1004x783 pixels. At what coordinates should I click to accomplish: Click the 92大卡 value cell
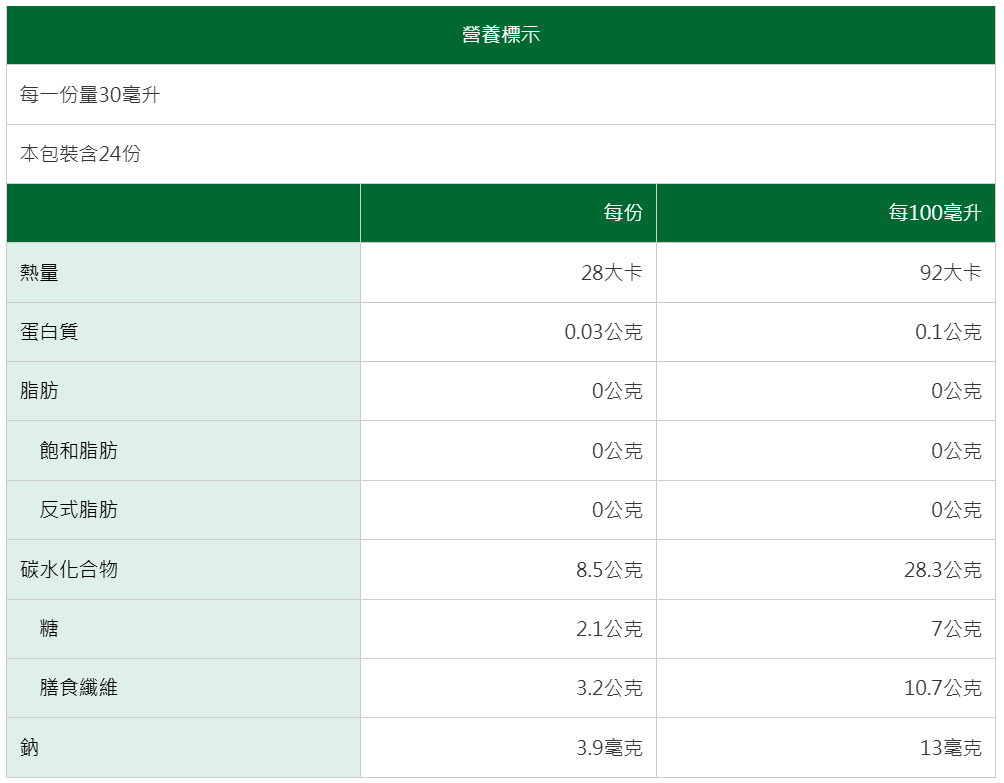(950, 272)
